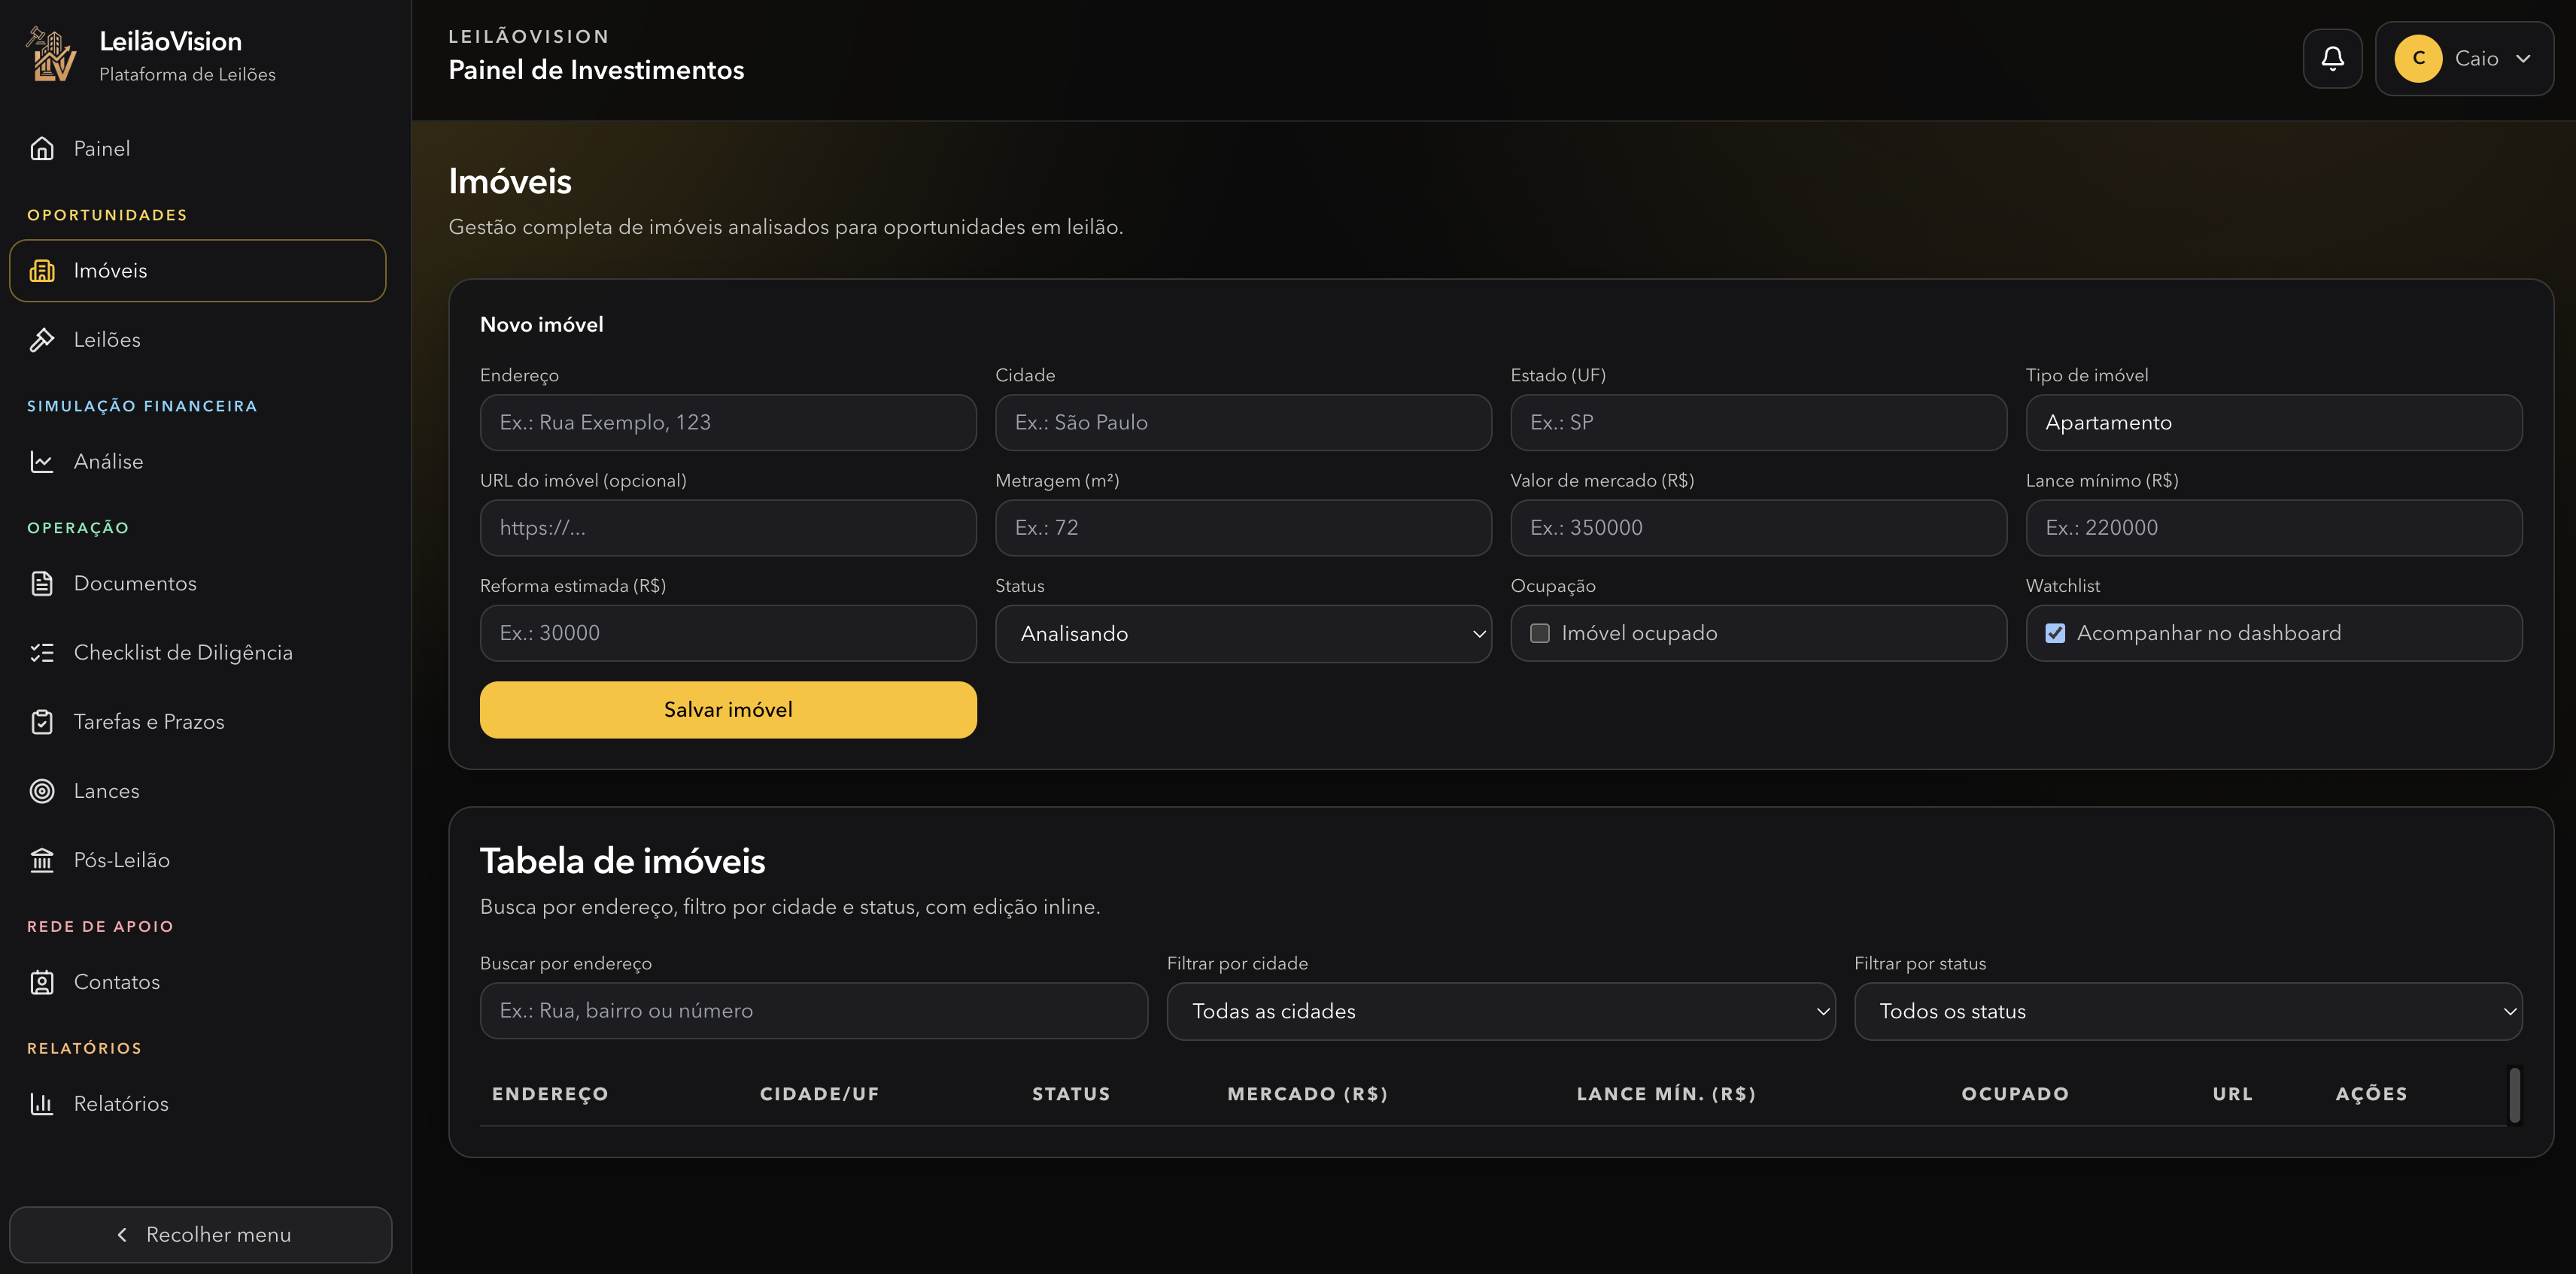Click Recolher menu button

(201, 1235)
